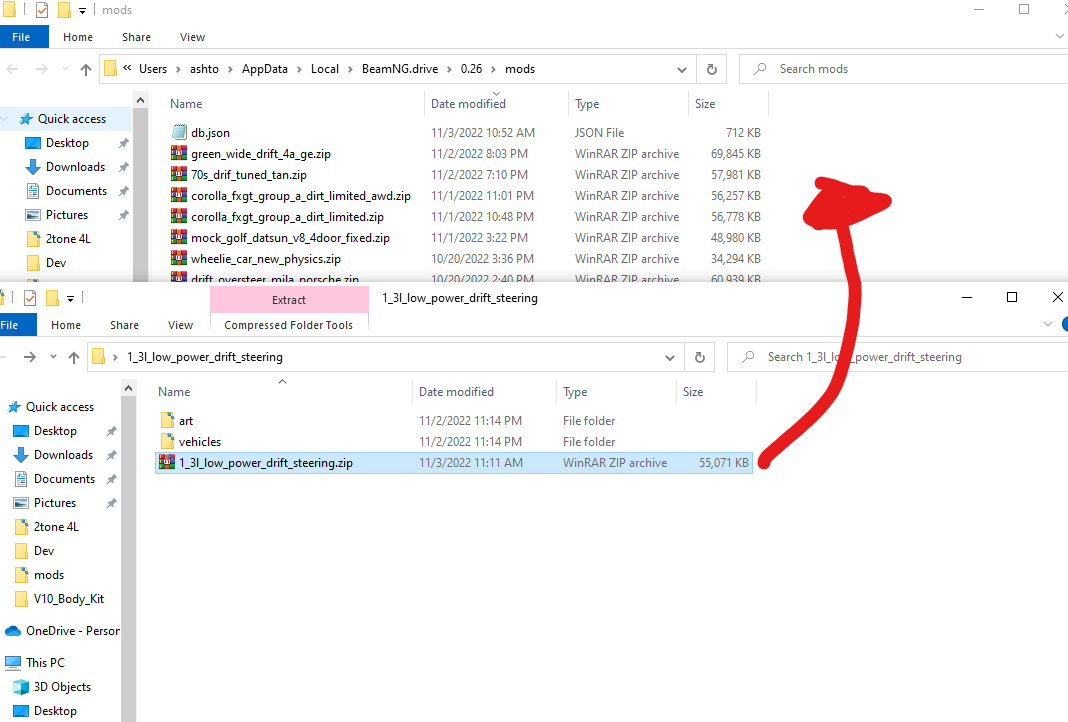Screen dimensions: 1068x722
Task: Open 2tone 4L folder in lower sidebar
Action: [x=56, y=527]
